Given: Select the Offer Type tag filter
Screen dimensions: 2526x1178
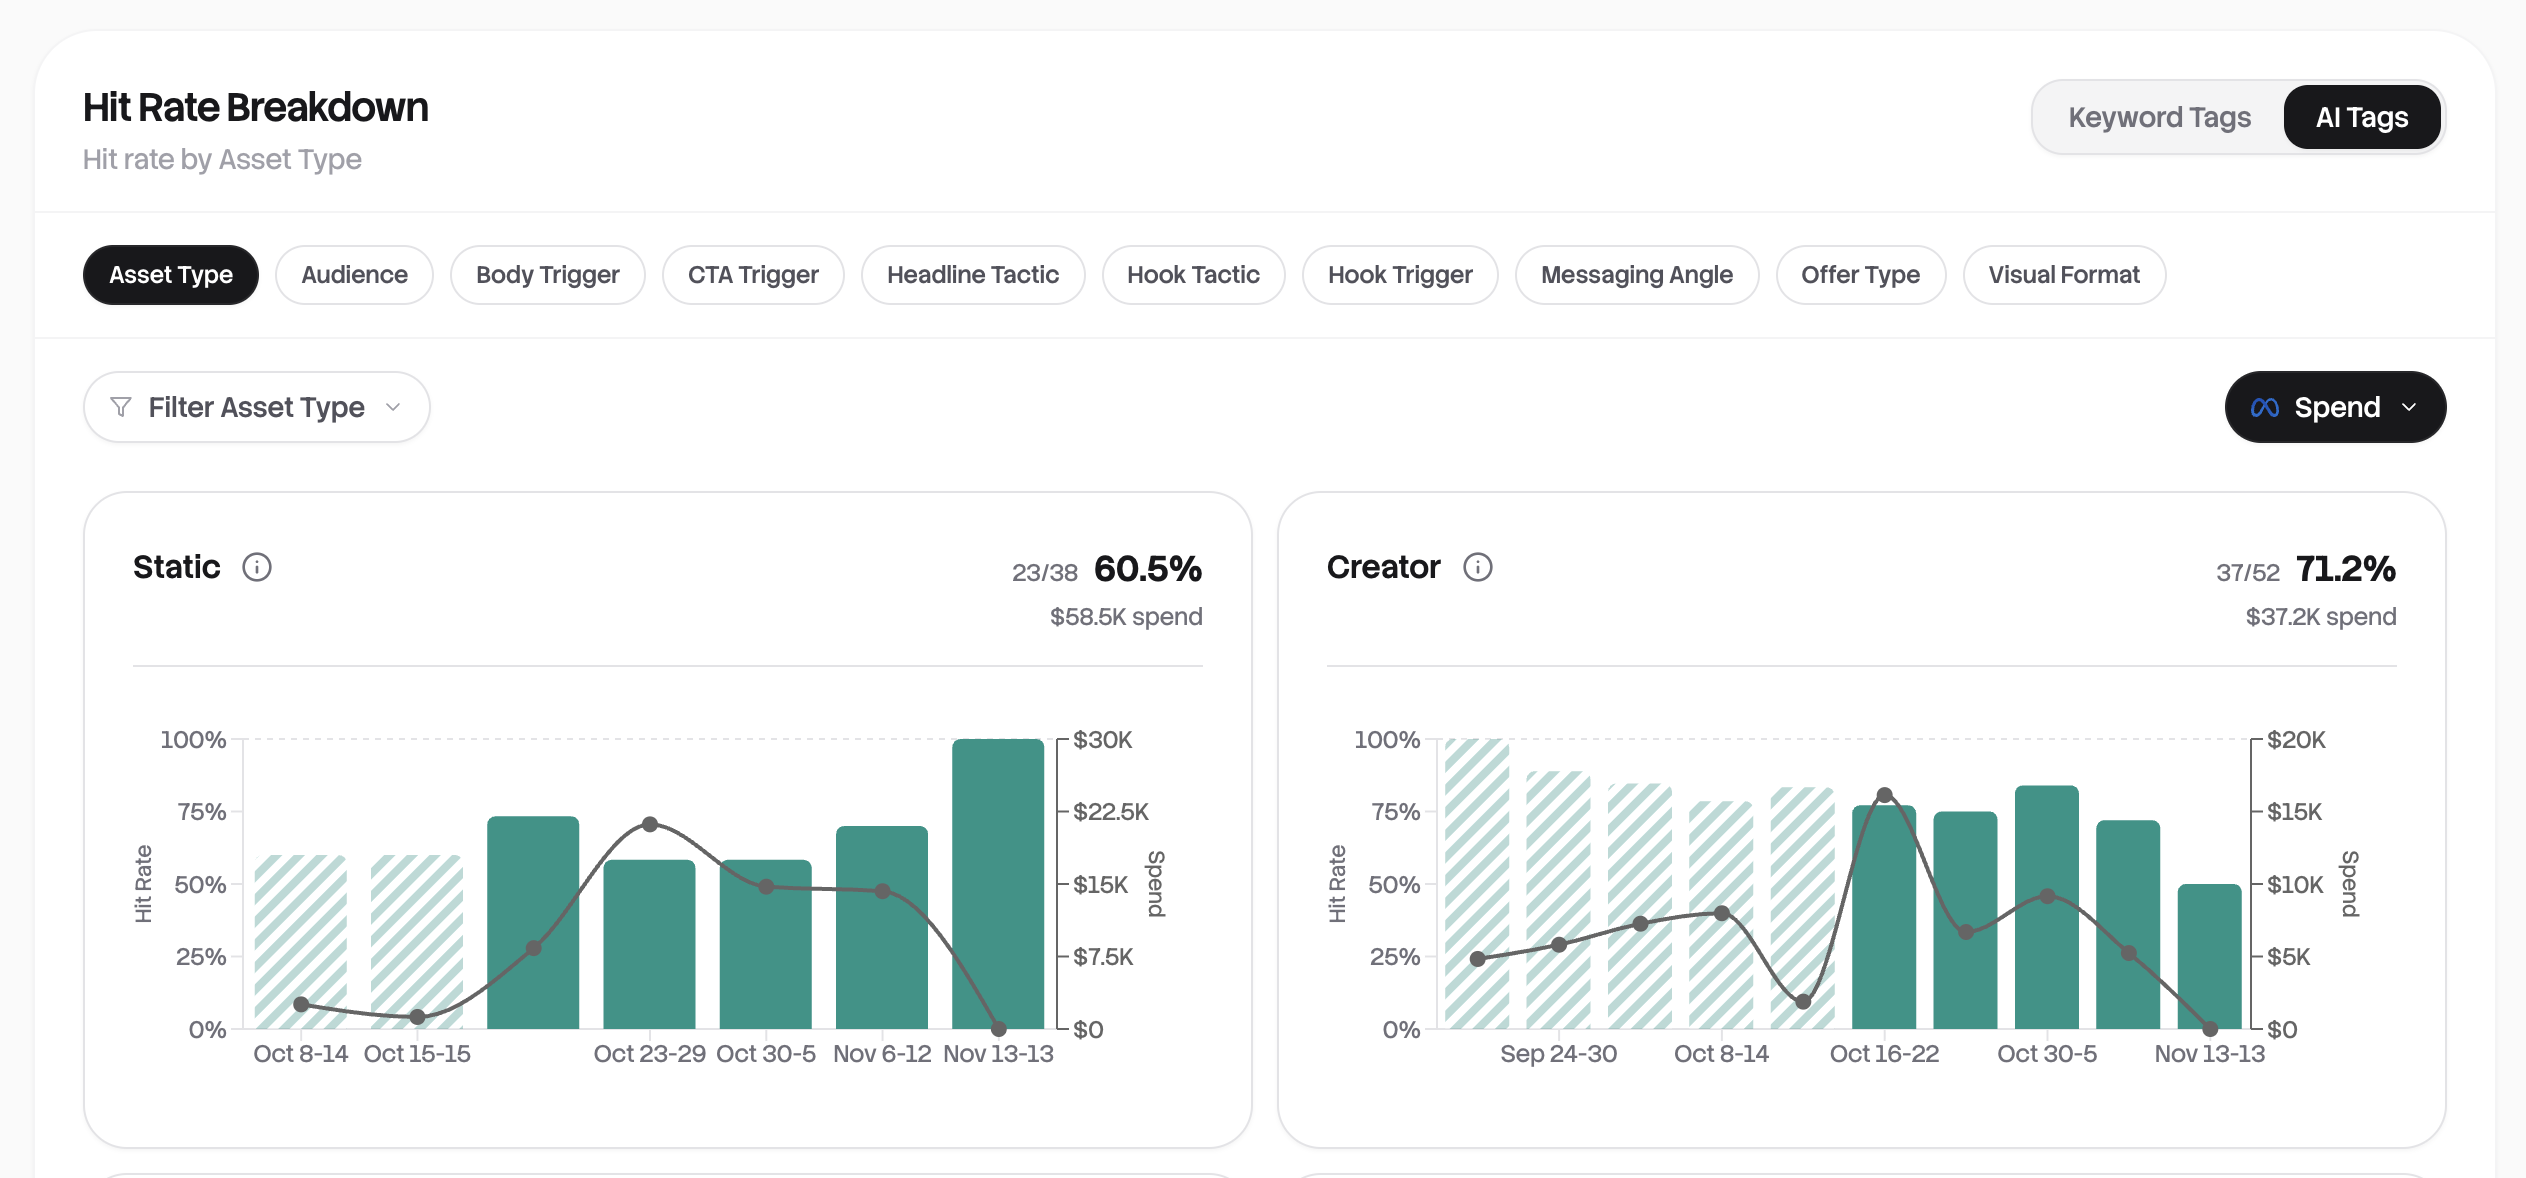Looking at the screenshot, I should click(x=1861, y=274).
